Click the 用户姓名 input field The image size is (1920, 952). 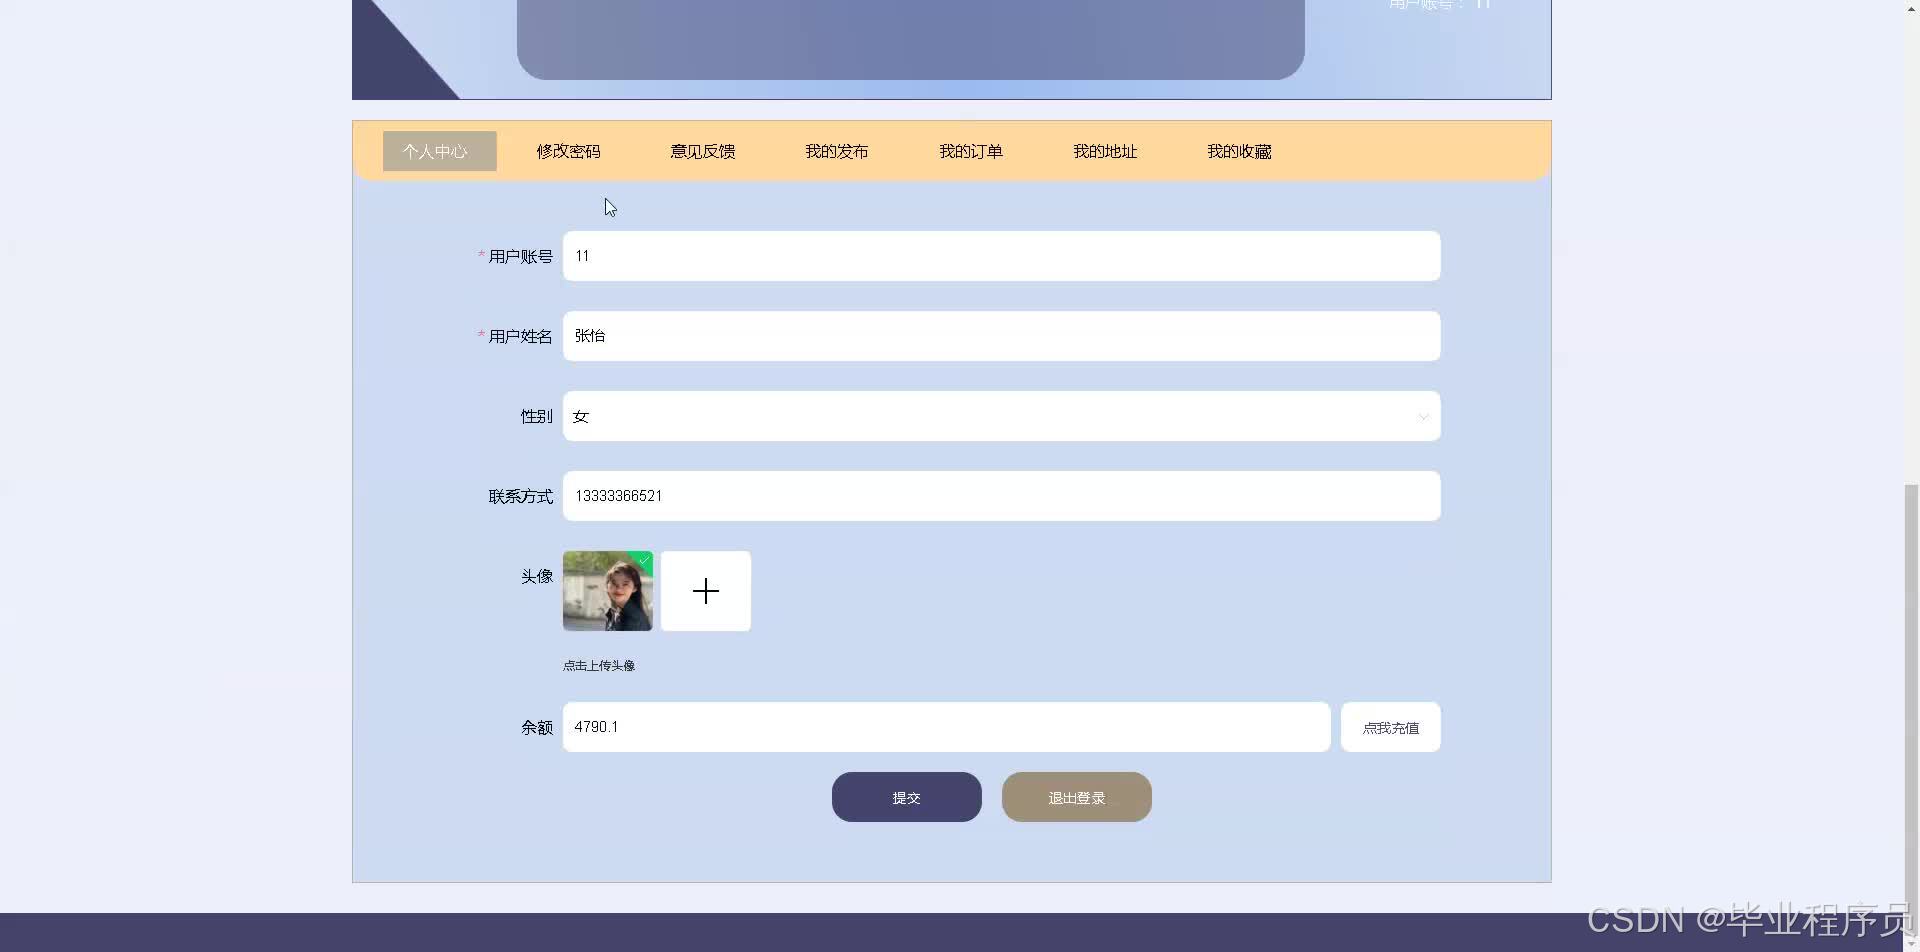coord(1001,336)
